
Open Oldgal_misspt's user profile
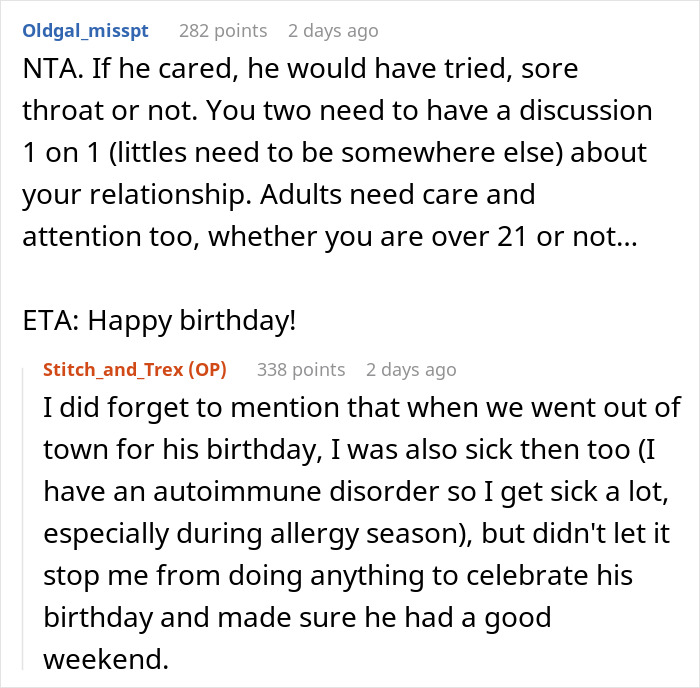[84, 30]
